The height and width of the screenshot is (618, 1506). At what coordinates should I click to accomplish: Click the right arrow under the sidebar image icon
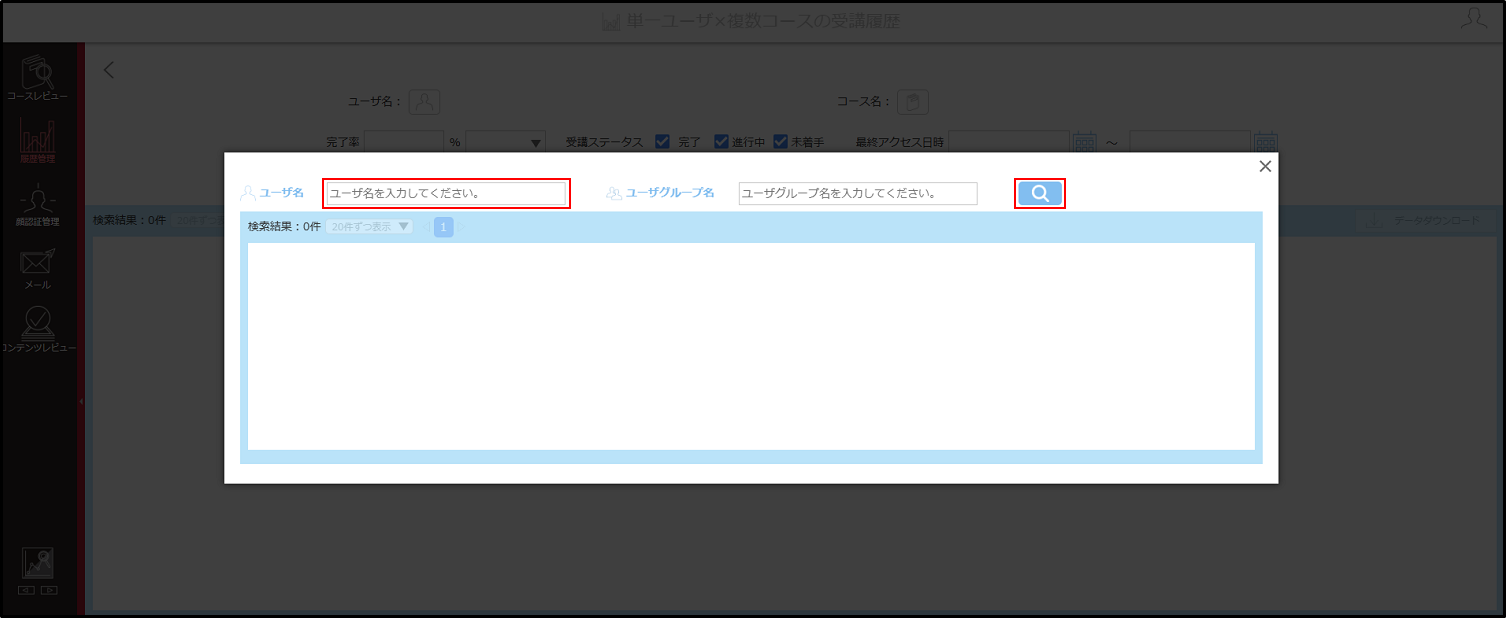click(x=49, y=590)
